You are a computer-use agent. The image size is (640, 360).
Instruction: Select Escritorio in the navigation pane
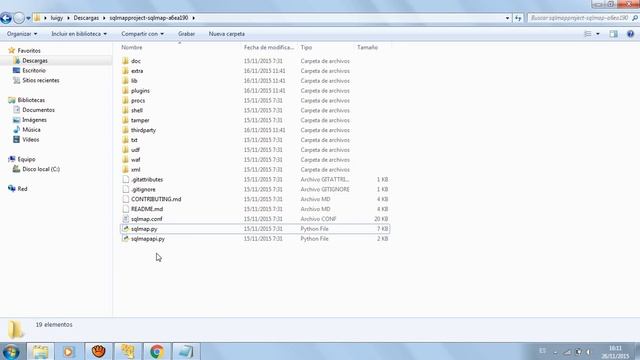point(34,70)
